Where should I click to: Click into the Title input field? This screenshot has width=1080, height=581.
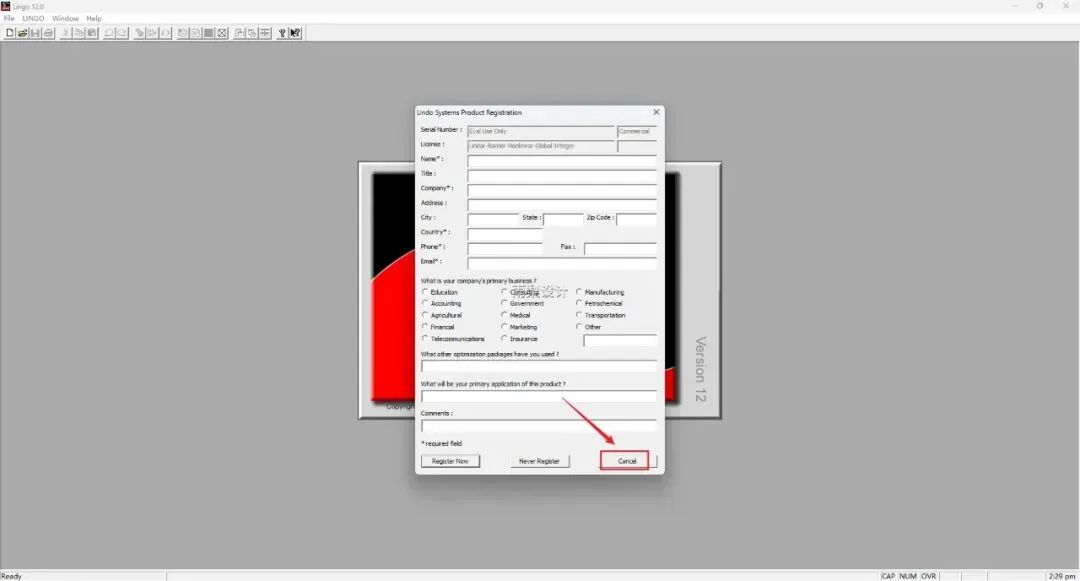(x=562, y=175)
